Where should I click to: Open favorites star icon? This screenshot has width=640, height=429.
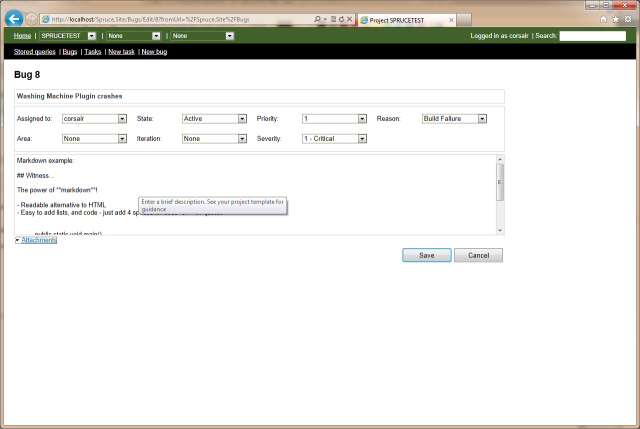point(616,19)
